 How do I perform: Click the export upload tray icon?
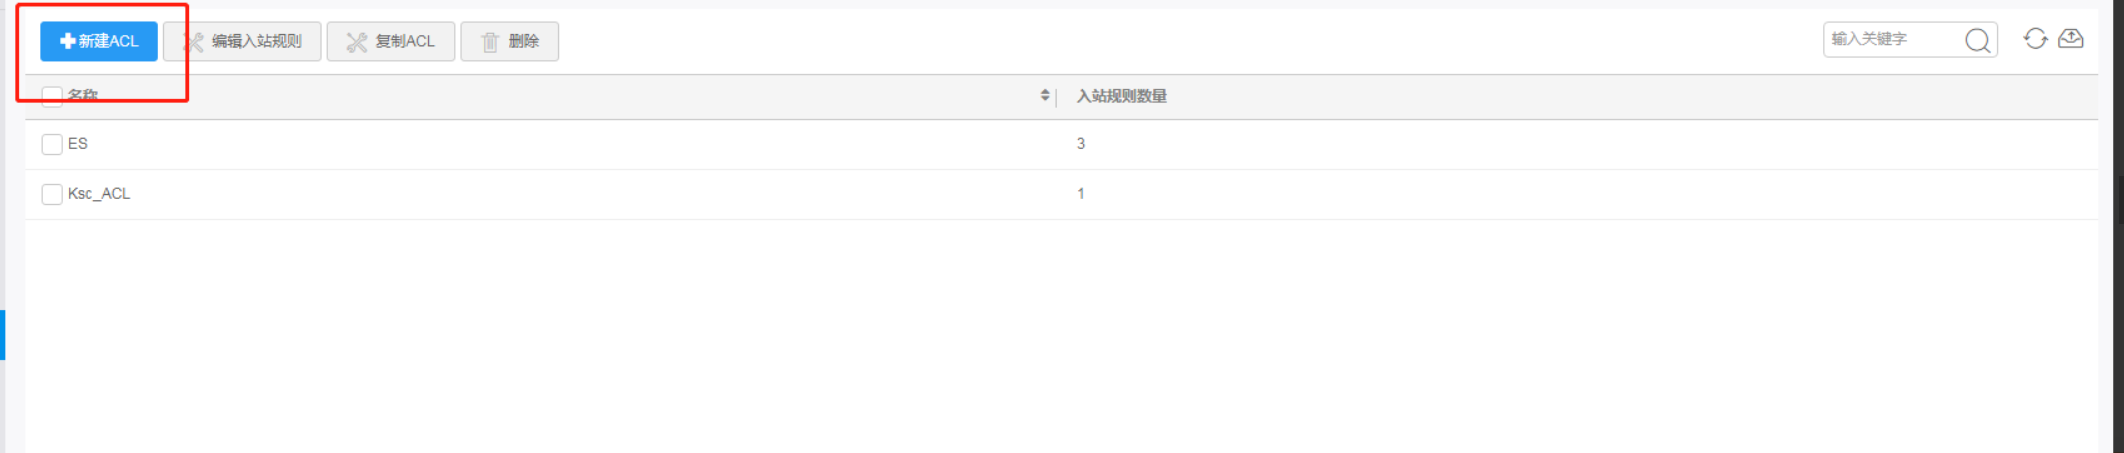click(2071, 39)
